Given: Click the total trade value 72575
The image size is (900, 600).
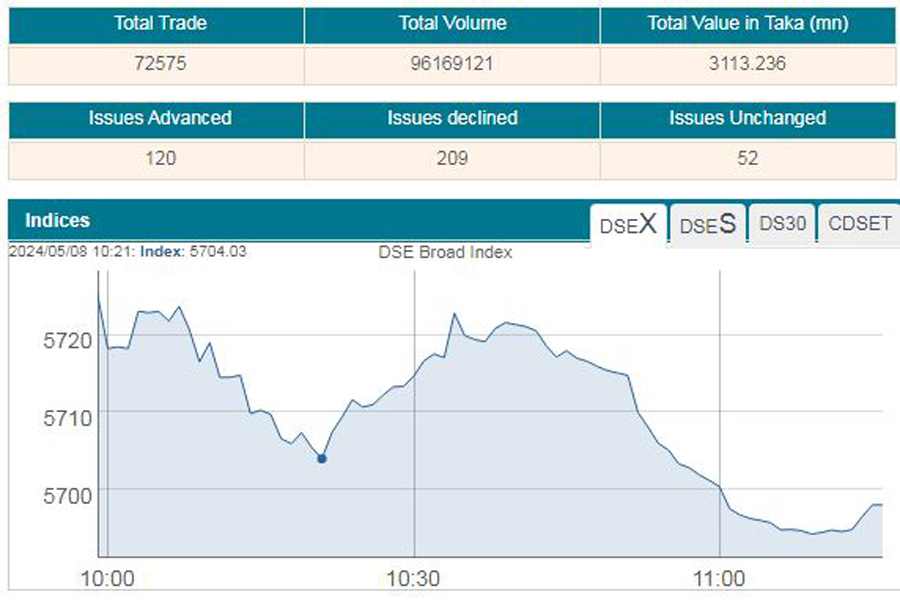Looking at the screenshot, I should pos(156,64).
